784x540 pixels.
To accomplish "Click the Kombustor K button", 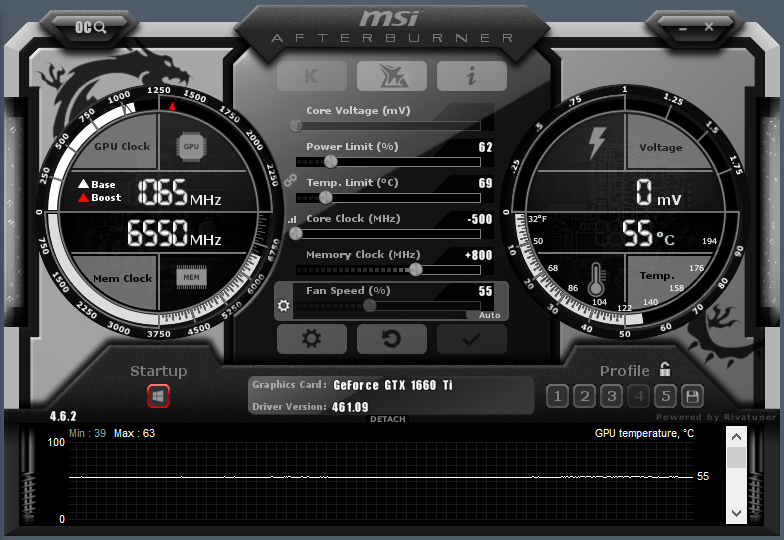I will (312, 76).
